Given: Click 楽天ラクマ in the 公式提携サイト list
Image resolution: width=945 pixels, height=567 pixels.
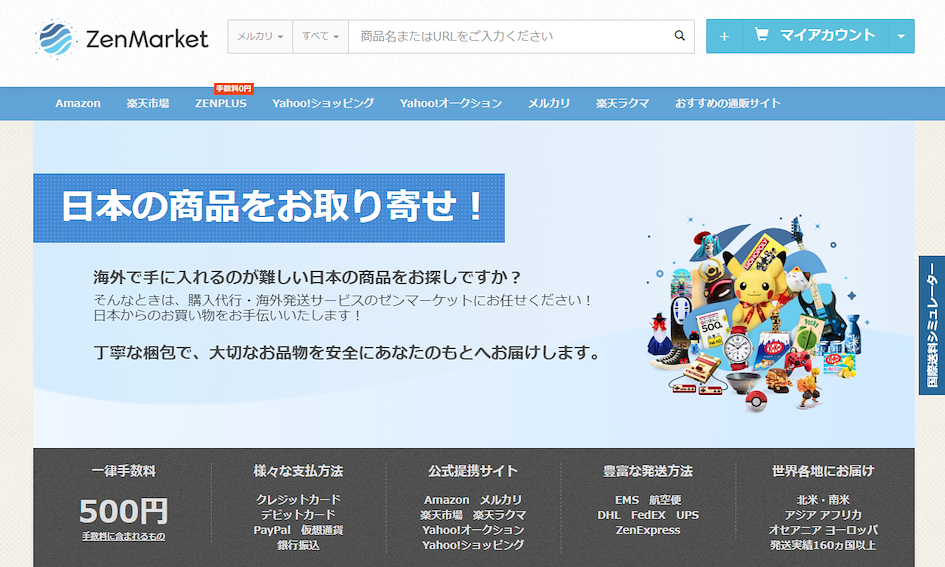Looking at the screenshot, I should pos(500,515).
